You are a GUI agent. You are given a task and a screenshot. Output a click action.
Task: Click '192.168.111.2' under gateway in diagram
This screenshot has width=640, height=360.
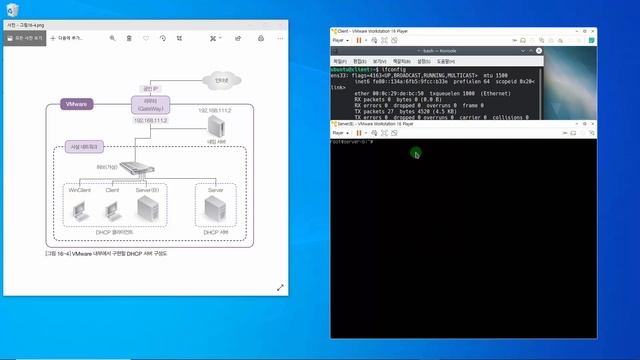[x=151, y=120]
